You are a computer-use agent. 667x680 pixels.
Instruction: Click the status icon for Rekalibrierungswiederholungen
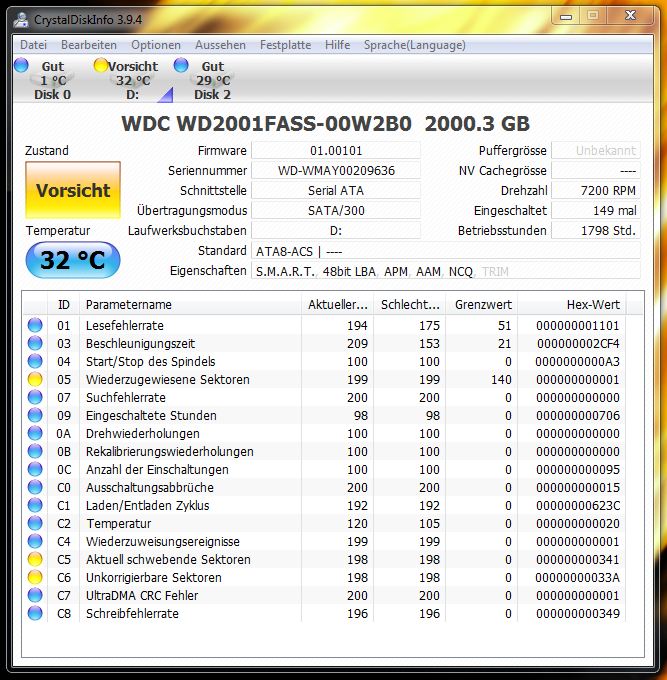point(35,451)
